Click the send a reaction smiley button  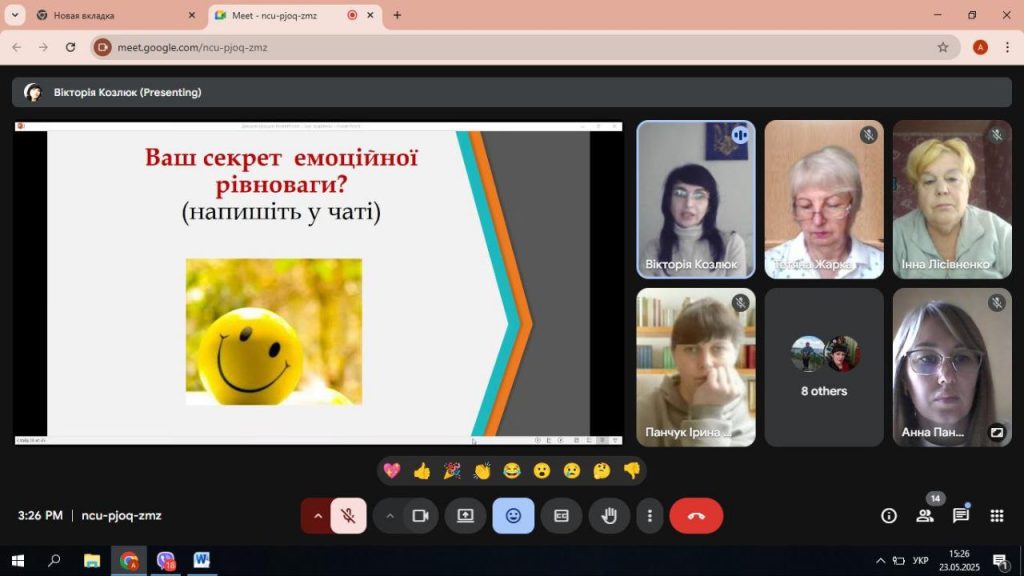pos(513,516)
